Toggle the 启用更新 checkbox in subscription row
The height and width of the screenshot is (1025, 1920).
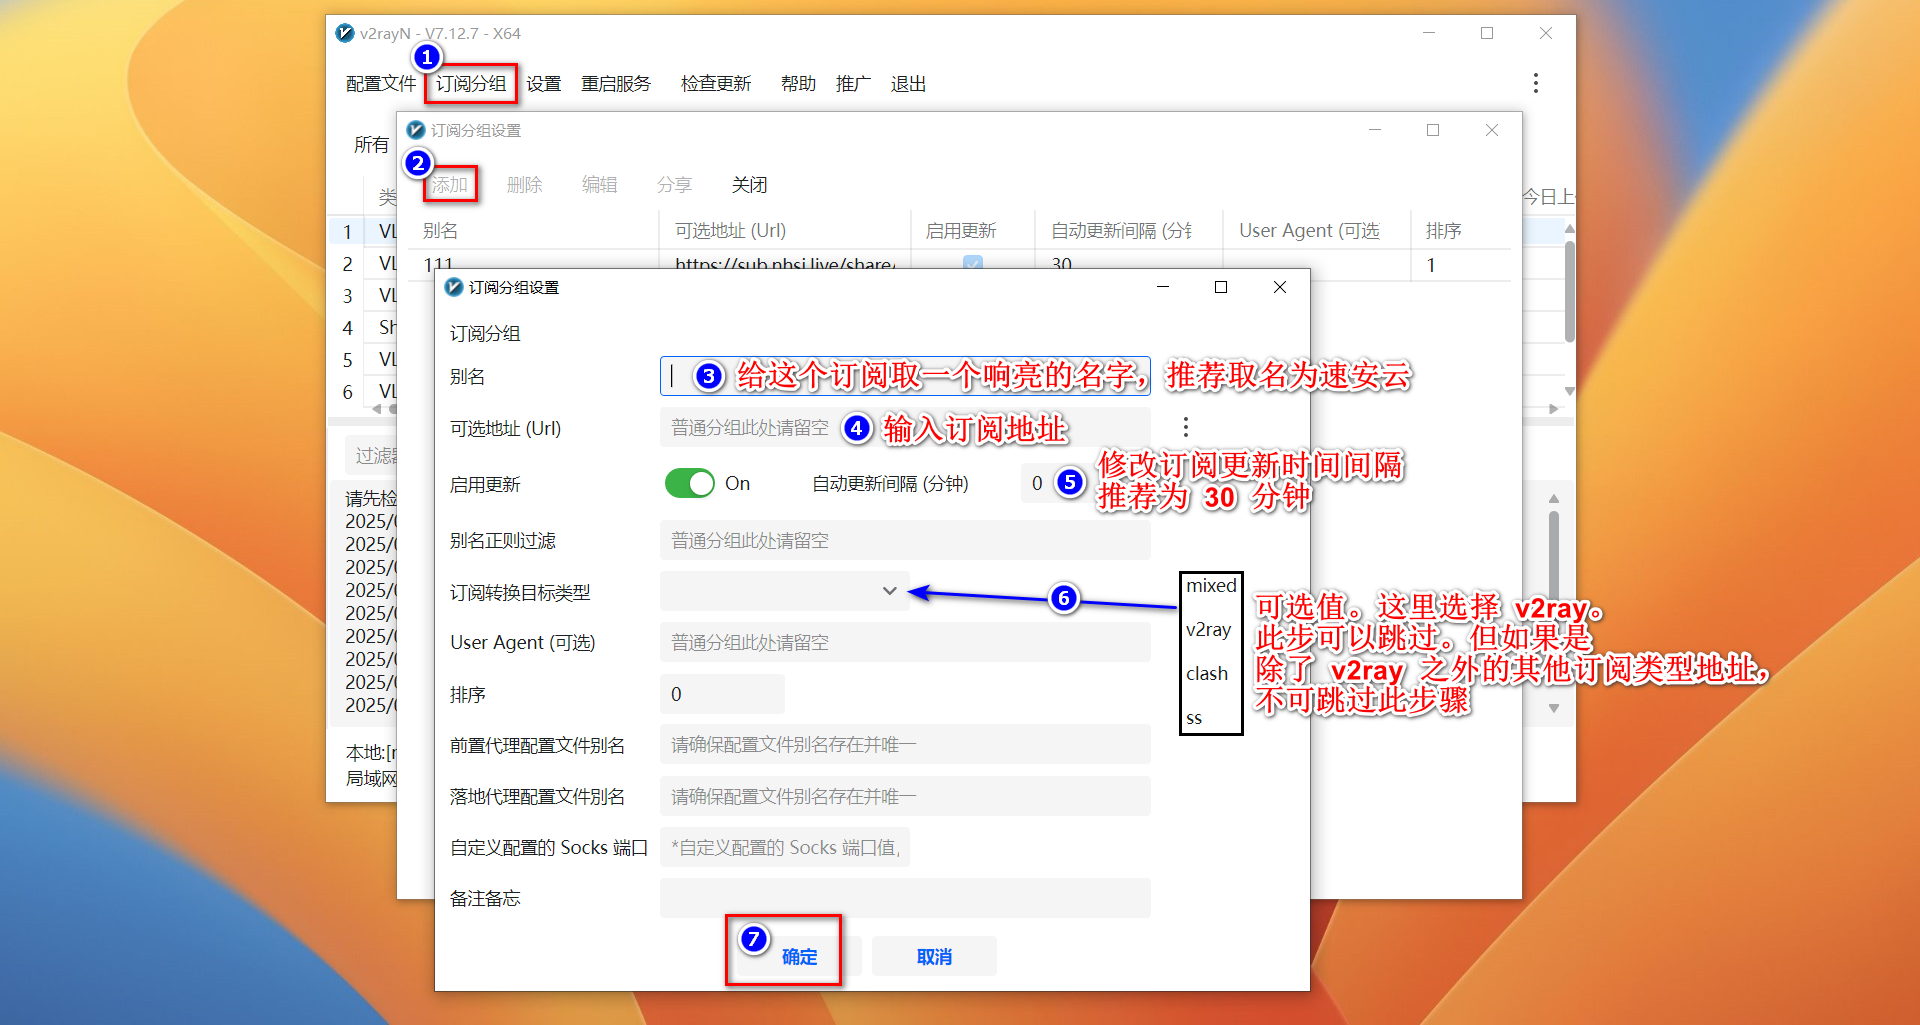(972, 264)
